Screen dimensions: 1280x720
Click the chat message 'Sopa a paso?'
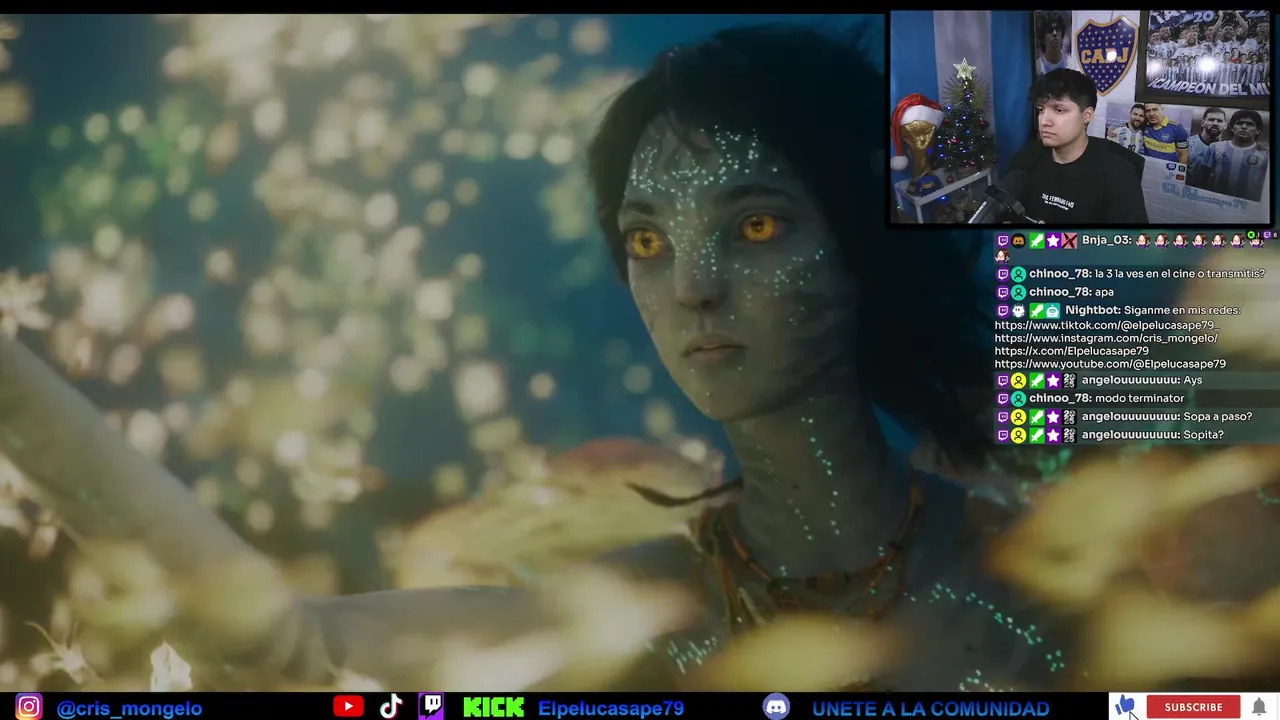pyautogui.click(x=1218, y=416)
